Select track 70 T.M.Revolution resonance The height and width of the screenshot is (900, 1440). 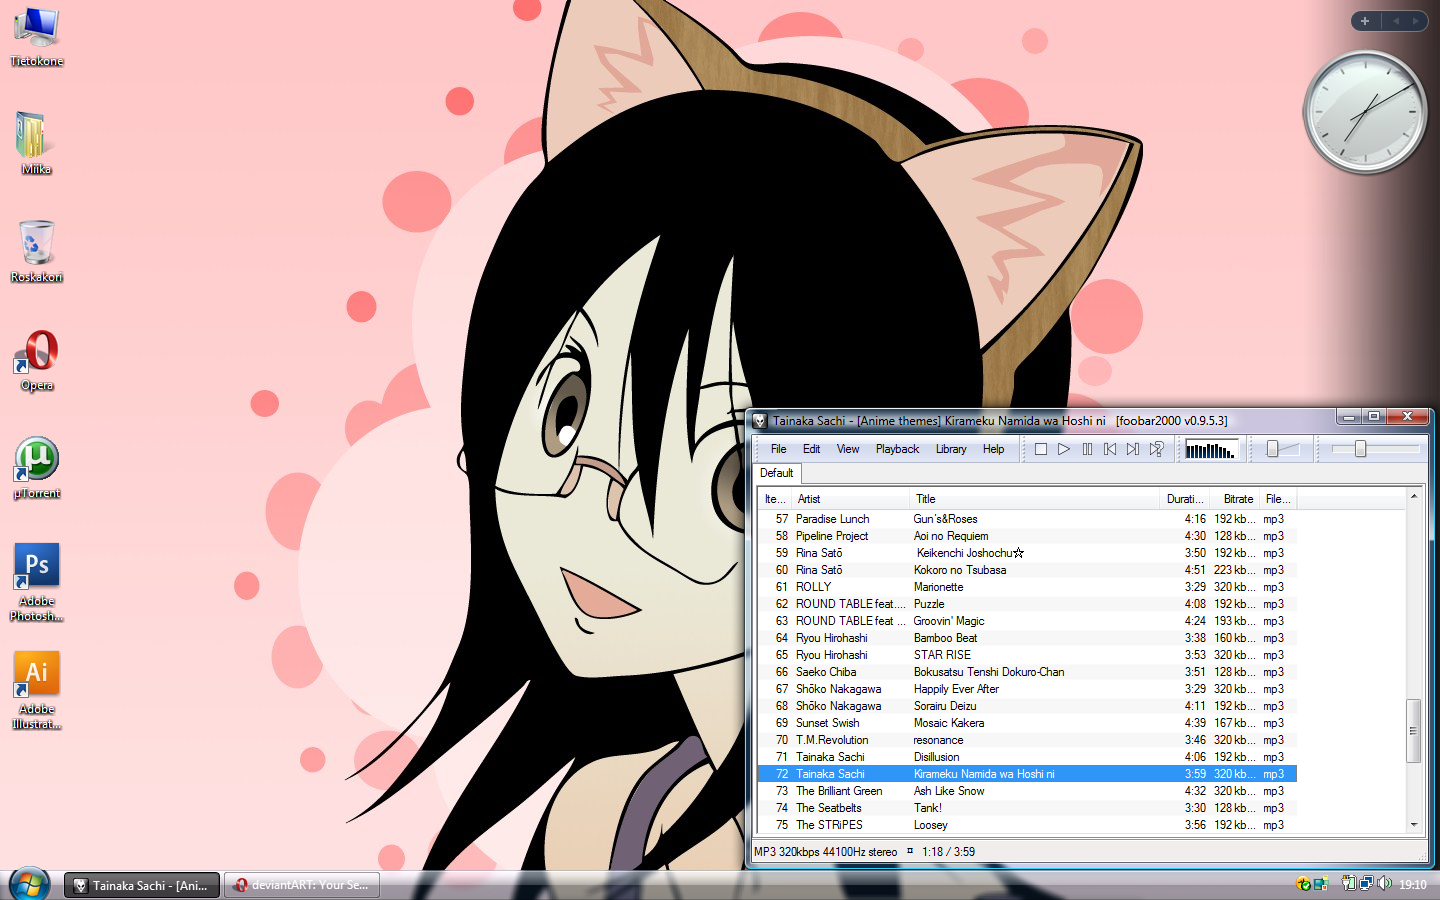[x=1028, y=740]
